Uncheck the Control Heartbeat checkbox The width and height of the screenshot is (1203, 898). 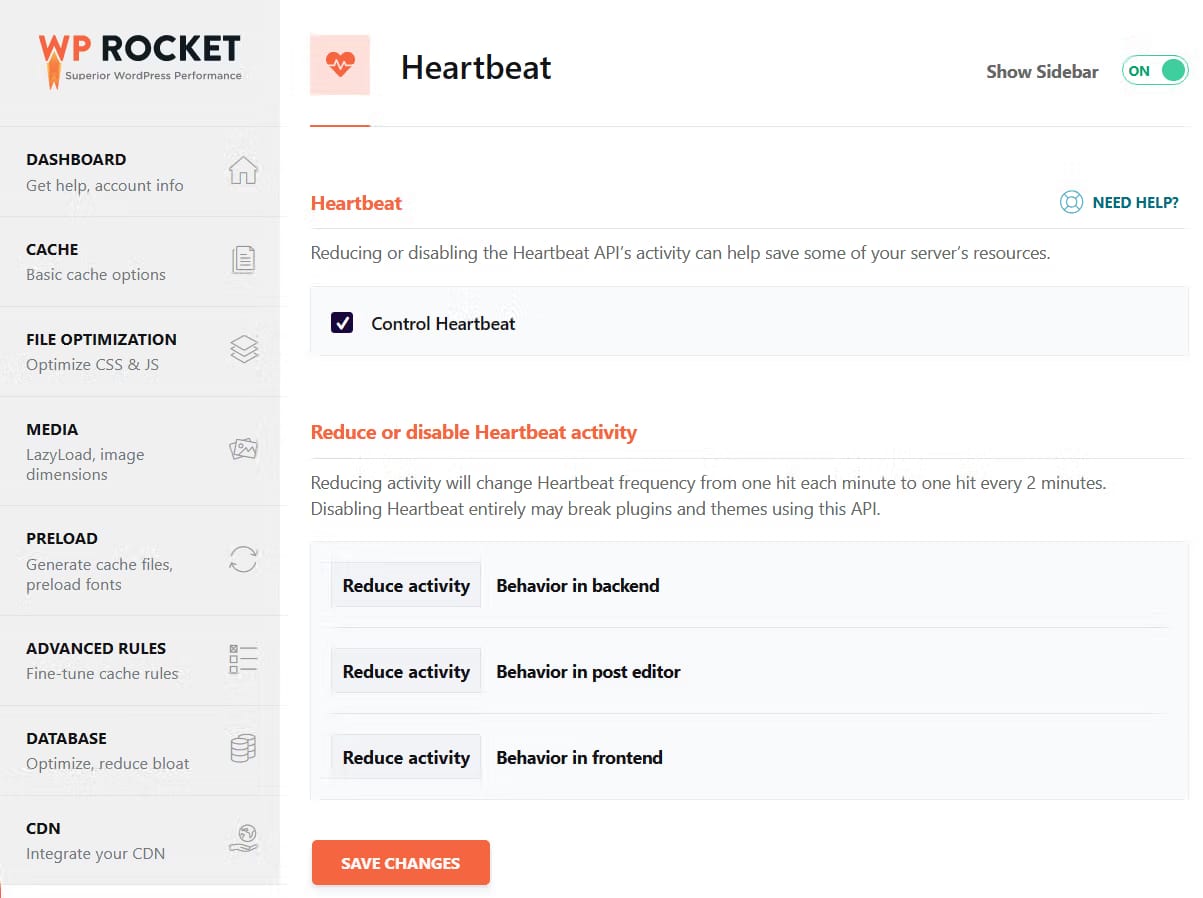pyautogui.click(x=341, y=323)
